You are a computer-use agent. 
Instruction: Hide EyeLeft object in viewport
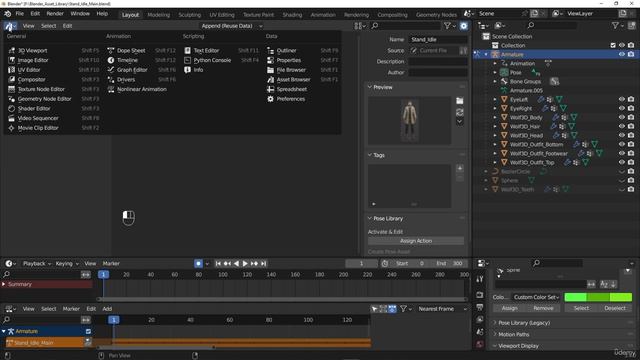pyautogui.click(x=622, y=99)
